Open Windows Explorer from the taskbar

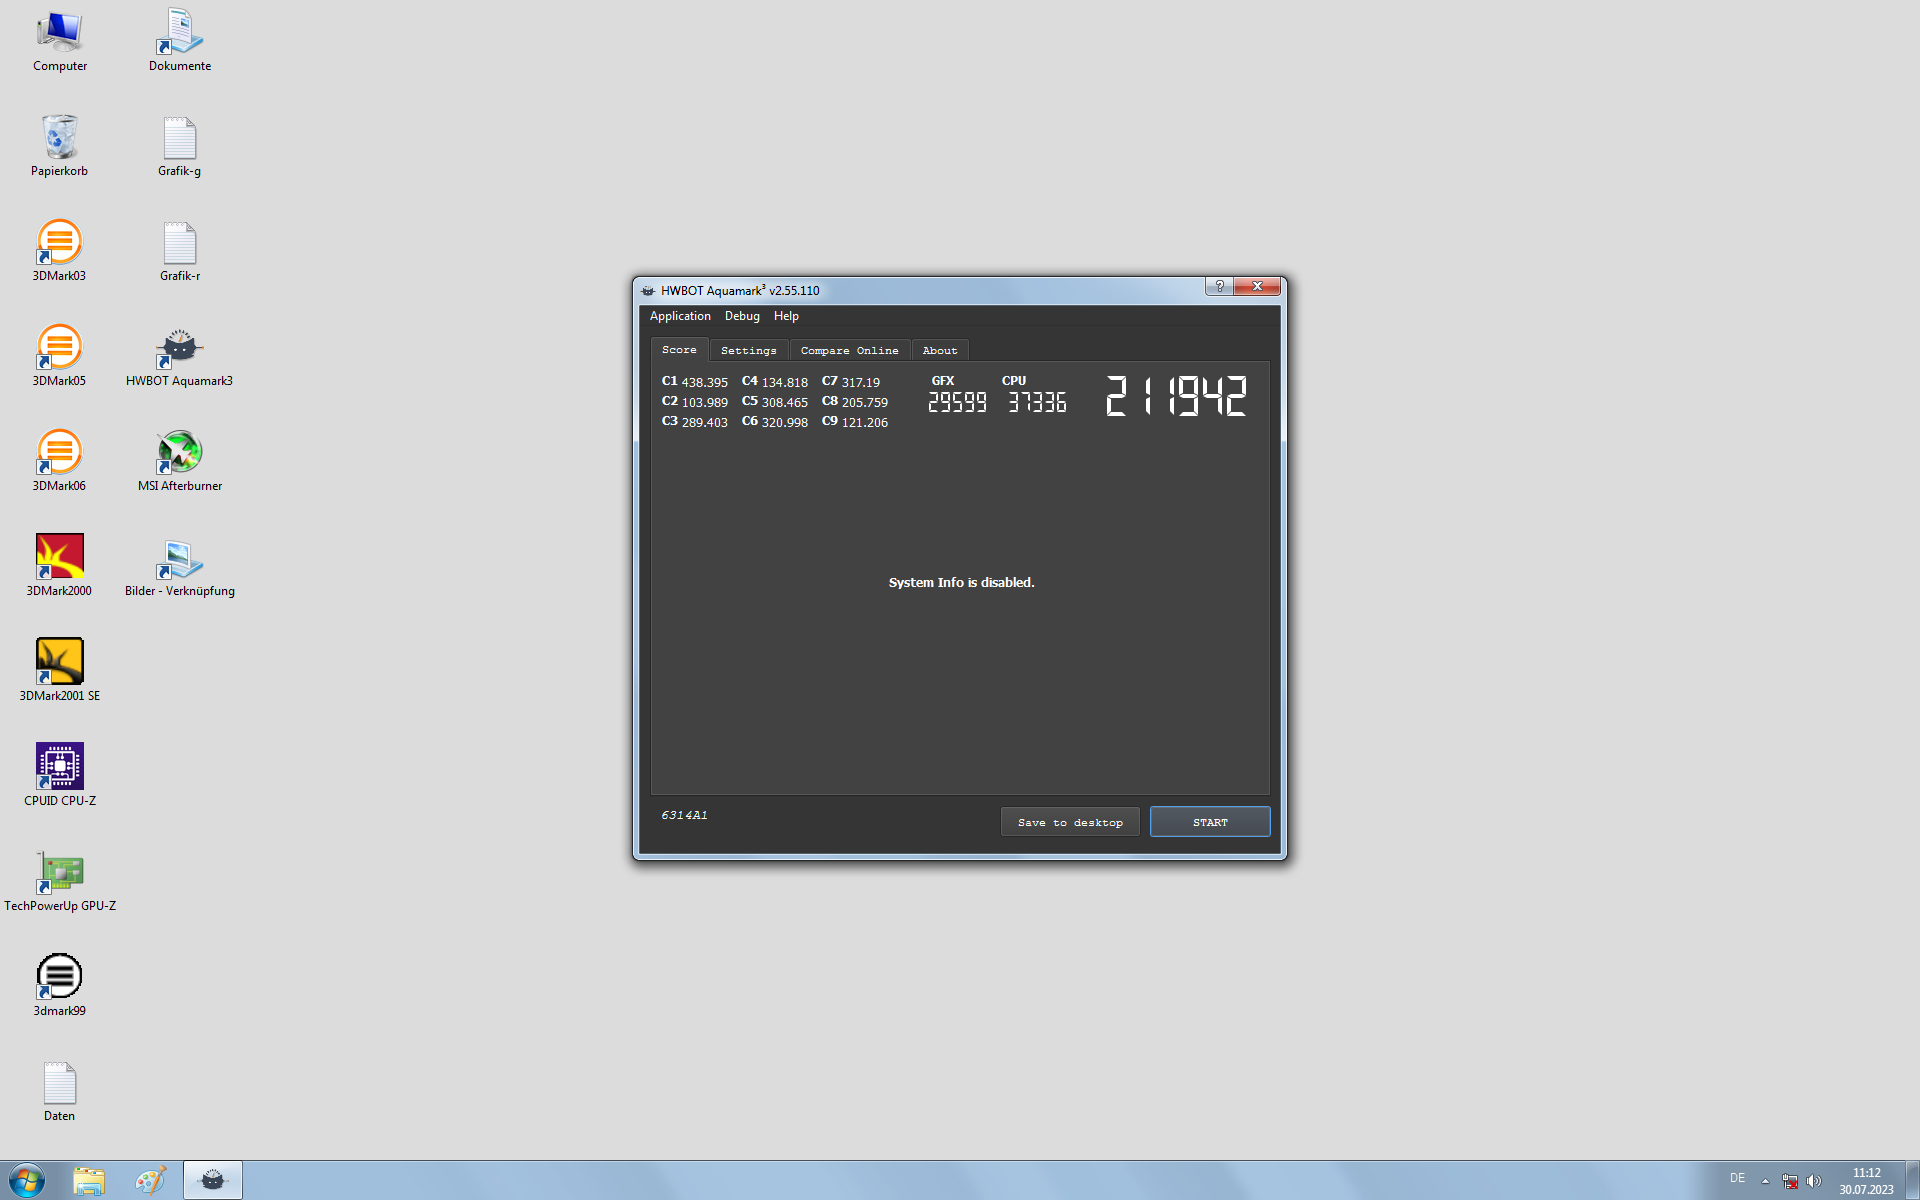click(89, 1181)
